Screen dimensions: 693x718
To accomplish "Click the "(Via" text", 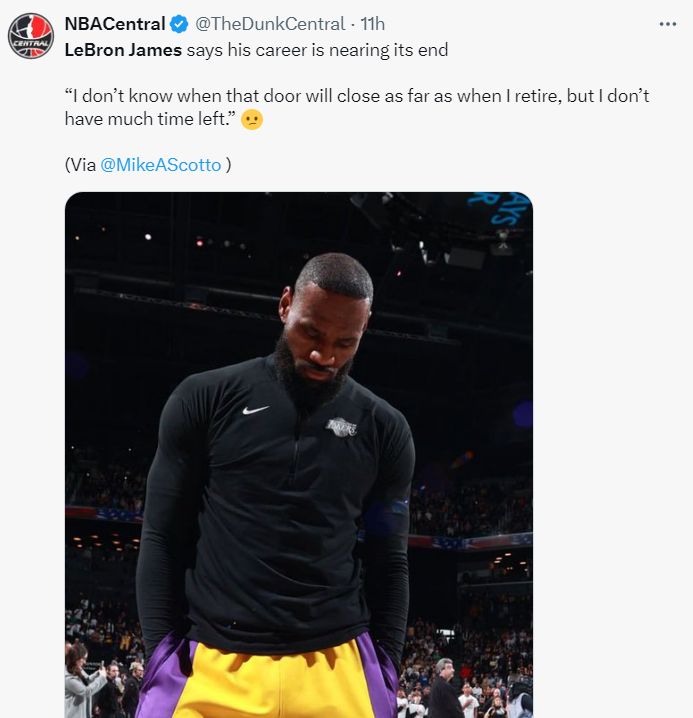I will [80, 165].
